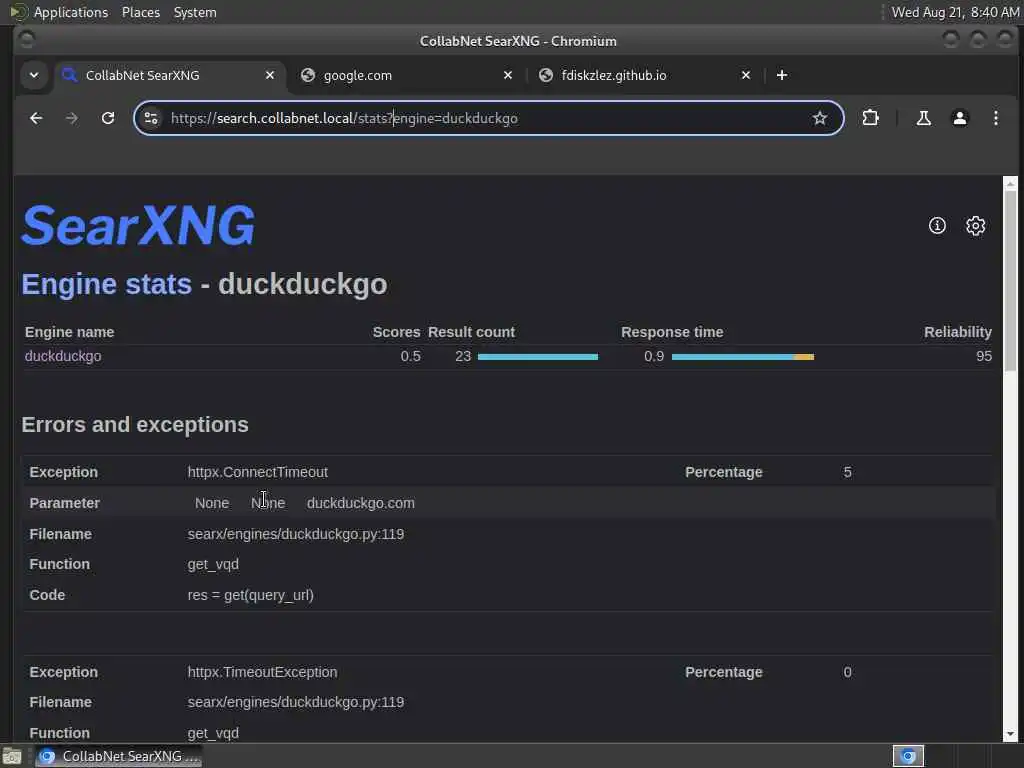Screen dimensions: 1024x768
Task: Click the scrollbar down arrow
Action: (x=1010, y=734)
